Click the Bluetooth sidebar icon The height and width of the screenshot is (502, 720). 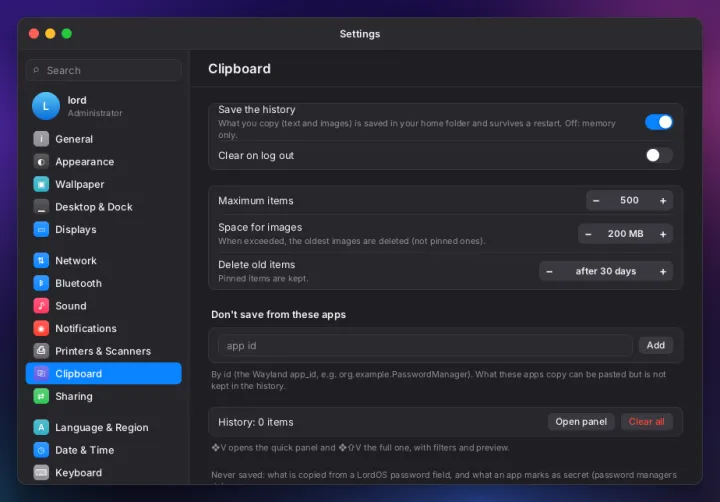pyautogui.click(x=41, y=283)
